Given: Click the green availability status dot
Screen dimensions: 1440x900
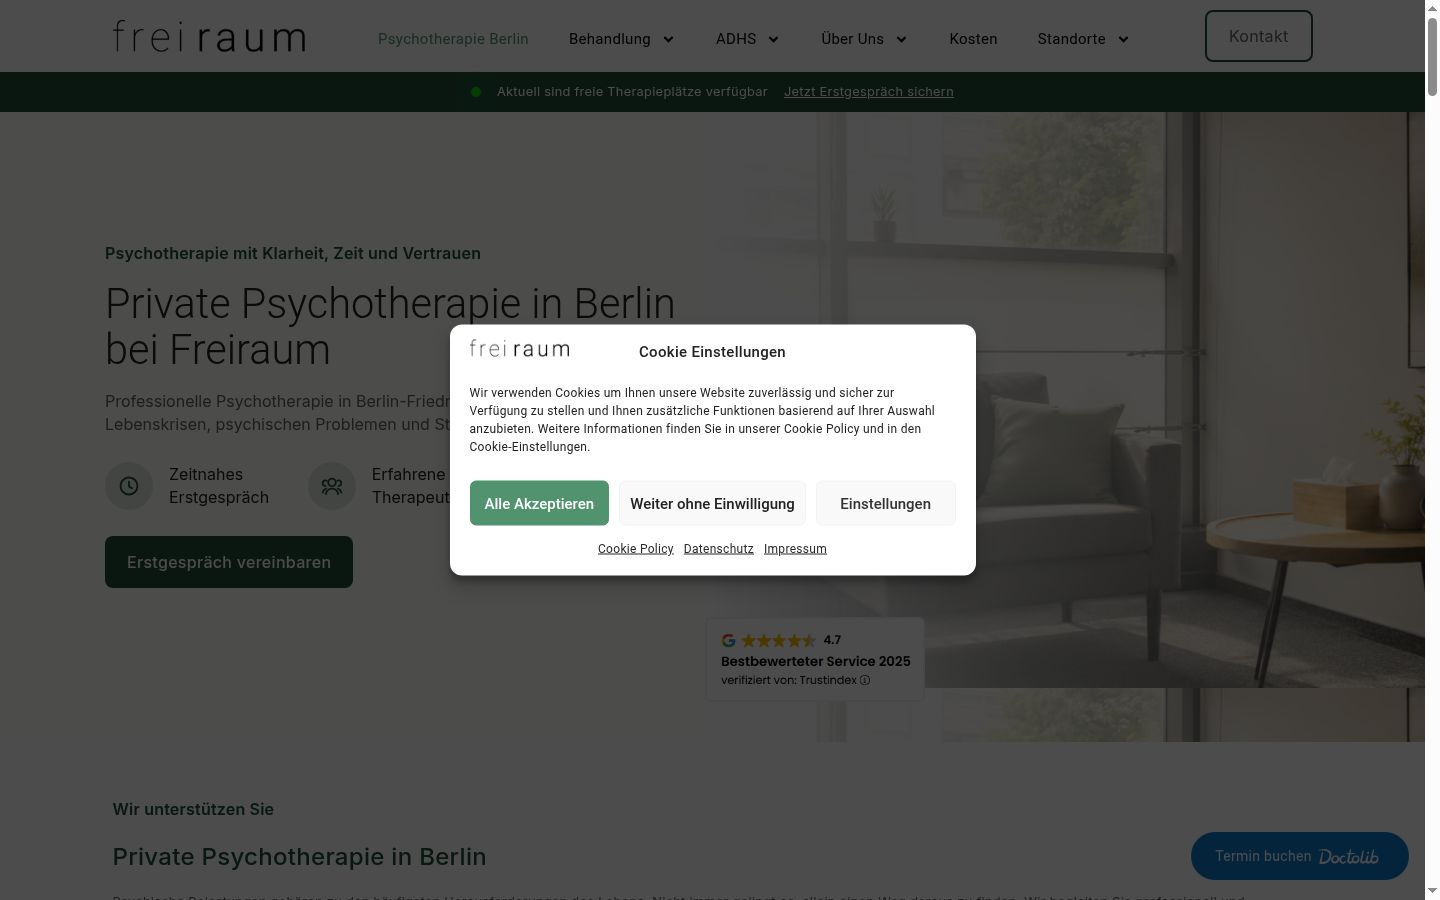Looking at the screenshot, I should [476, 92].
